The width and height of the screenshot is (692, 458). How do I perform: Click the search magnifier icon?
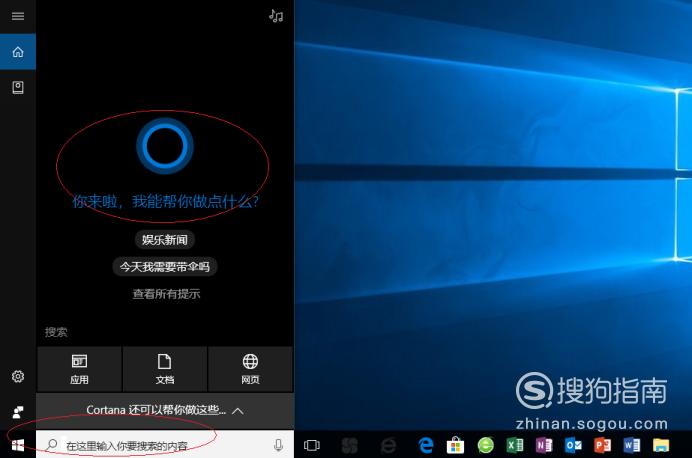click(x=52, y=444)
